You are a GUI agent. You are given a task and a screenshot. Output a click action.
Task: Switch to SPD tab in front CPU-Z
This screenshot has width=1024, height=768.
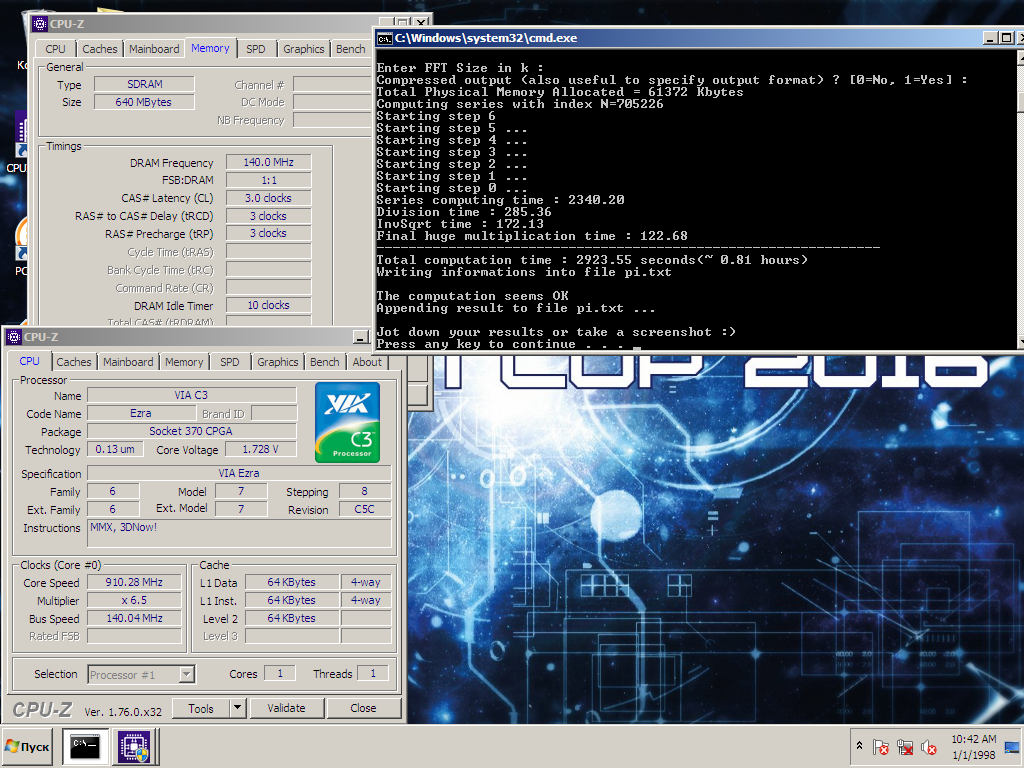coord(230,362)
